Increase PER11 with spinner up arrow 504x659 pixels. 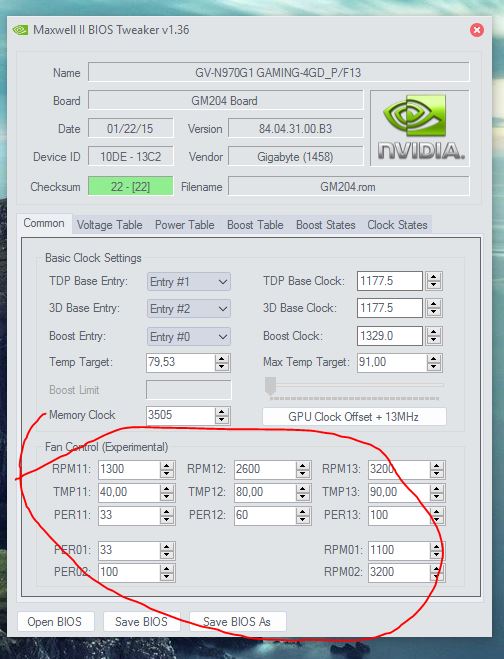click(167, 511)
